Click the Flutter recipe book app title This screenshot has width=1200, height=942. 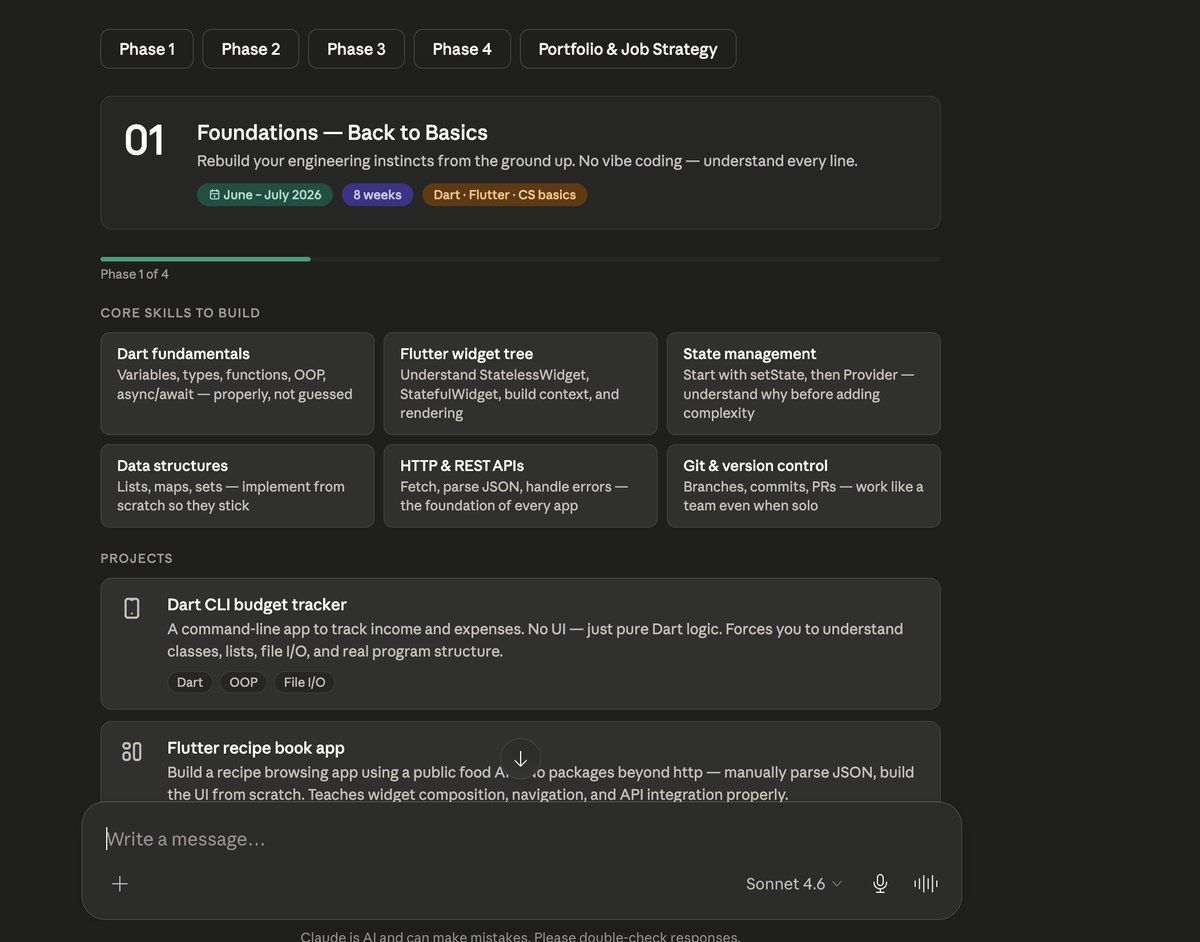tap(256, 748)
